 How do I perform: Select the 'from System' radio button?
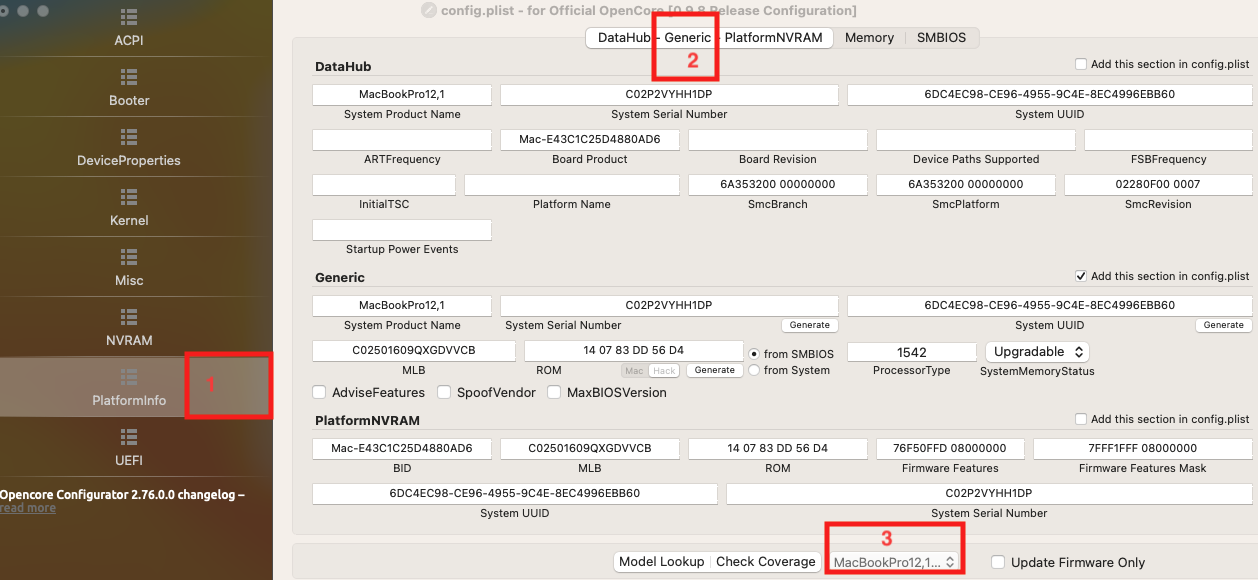pyautogui.click(x=755, y=370)
